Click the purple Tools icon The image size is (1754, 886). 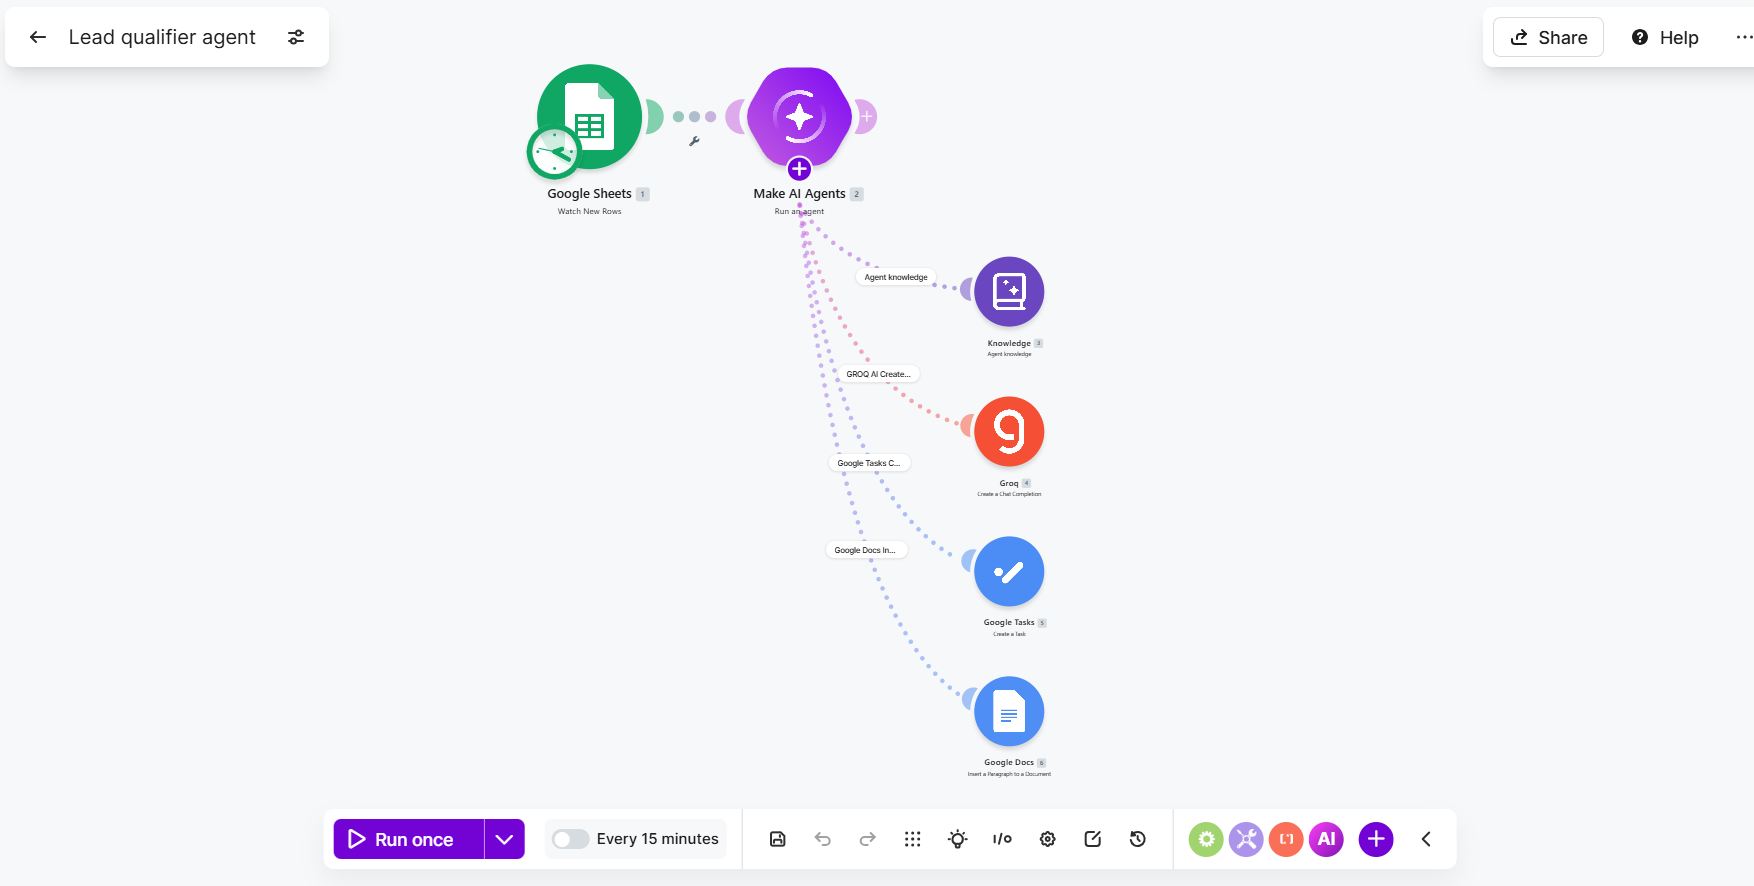coord(1246,839)
